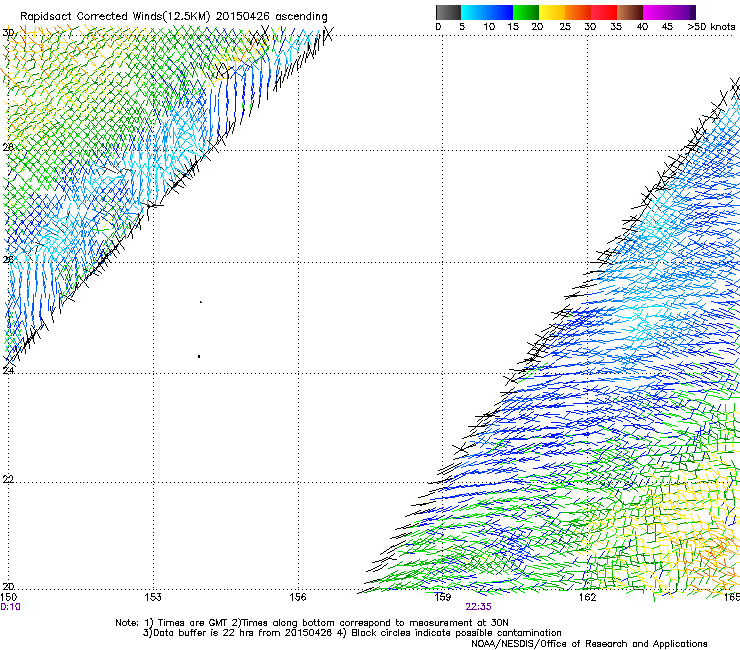Viewport: 740px width, 650px height.
Task: Click the latitude label '22'
Action: click(8, 479)
